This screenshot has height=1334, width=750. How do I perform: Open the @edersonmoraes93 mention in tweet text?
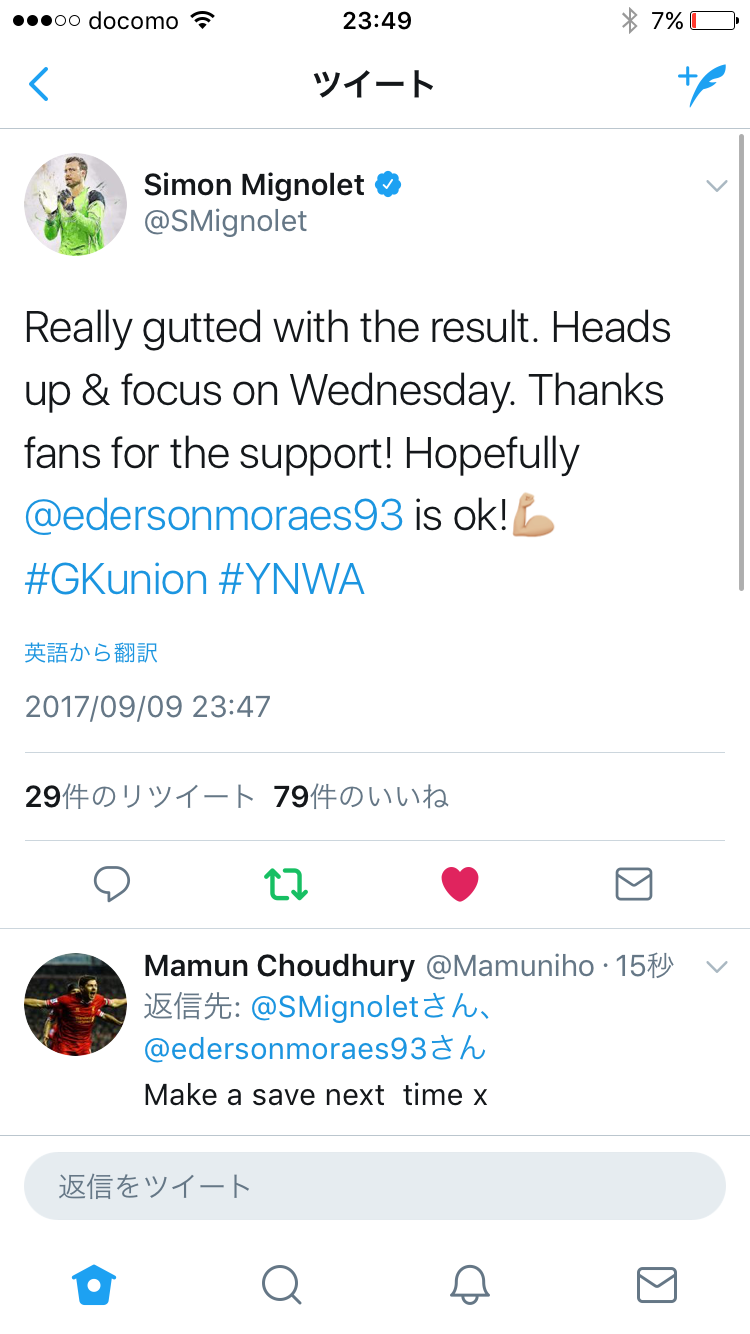[x=213, y=516]
